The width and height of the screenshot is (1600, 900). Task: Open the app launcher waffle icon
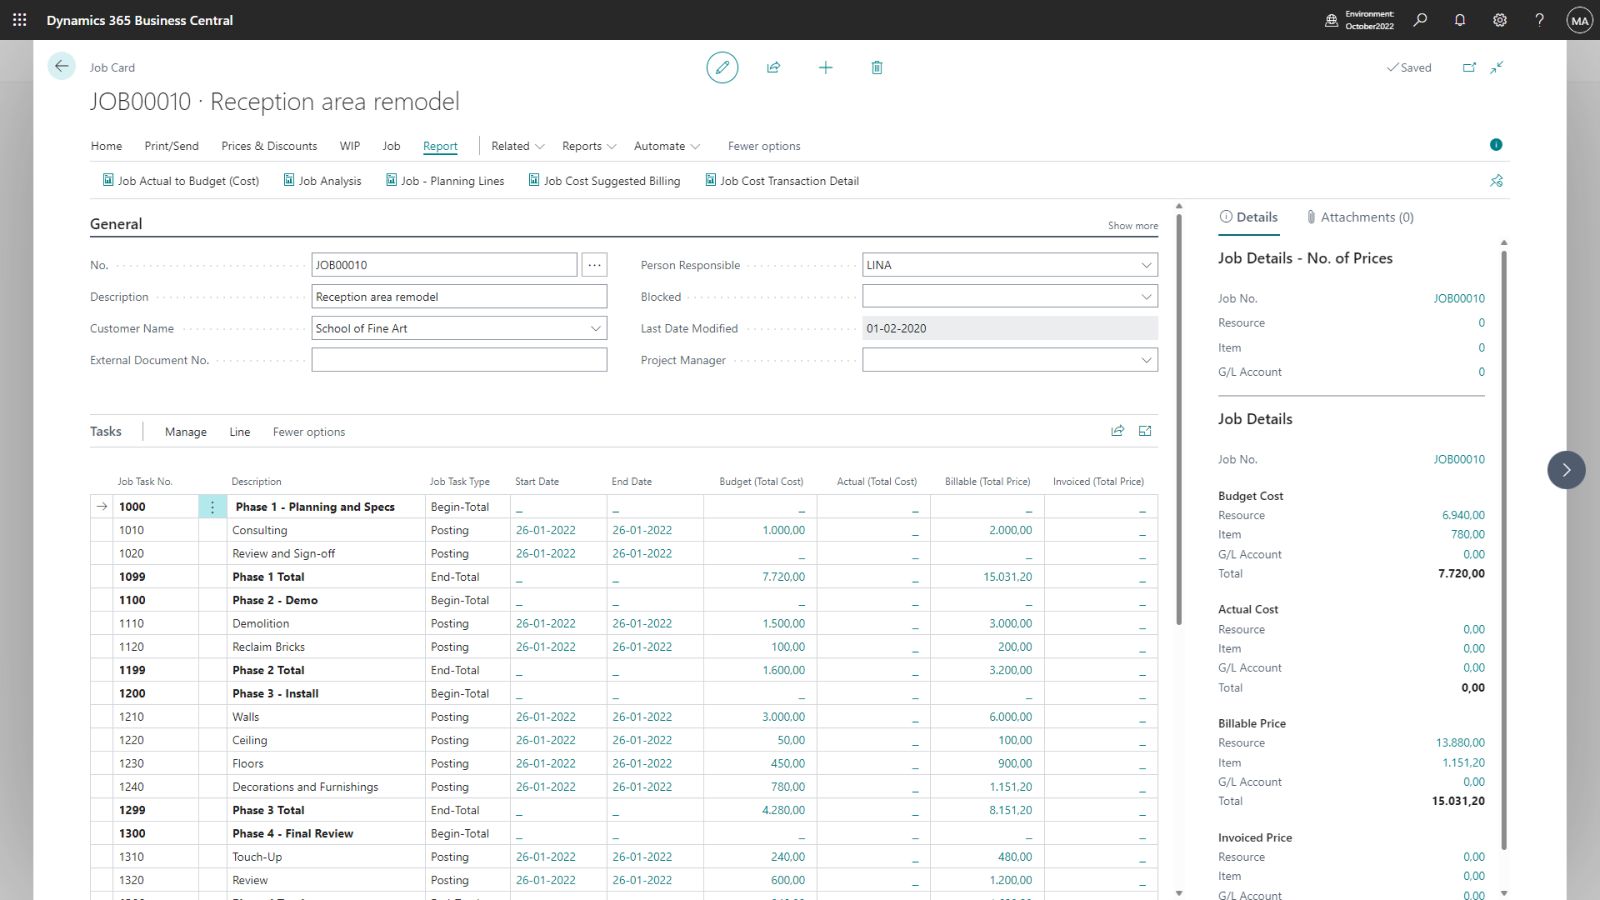(x=19, y=20)
